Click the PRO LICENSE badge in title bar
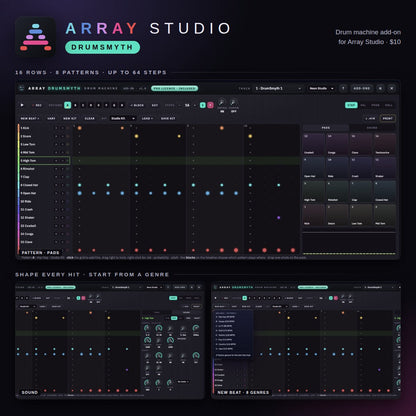Screen dimensions: 416x416 tap(175, 88)
